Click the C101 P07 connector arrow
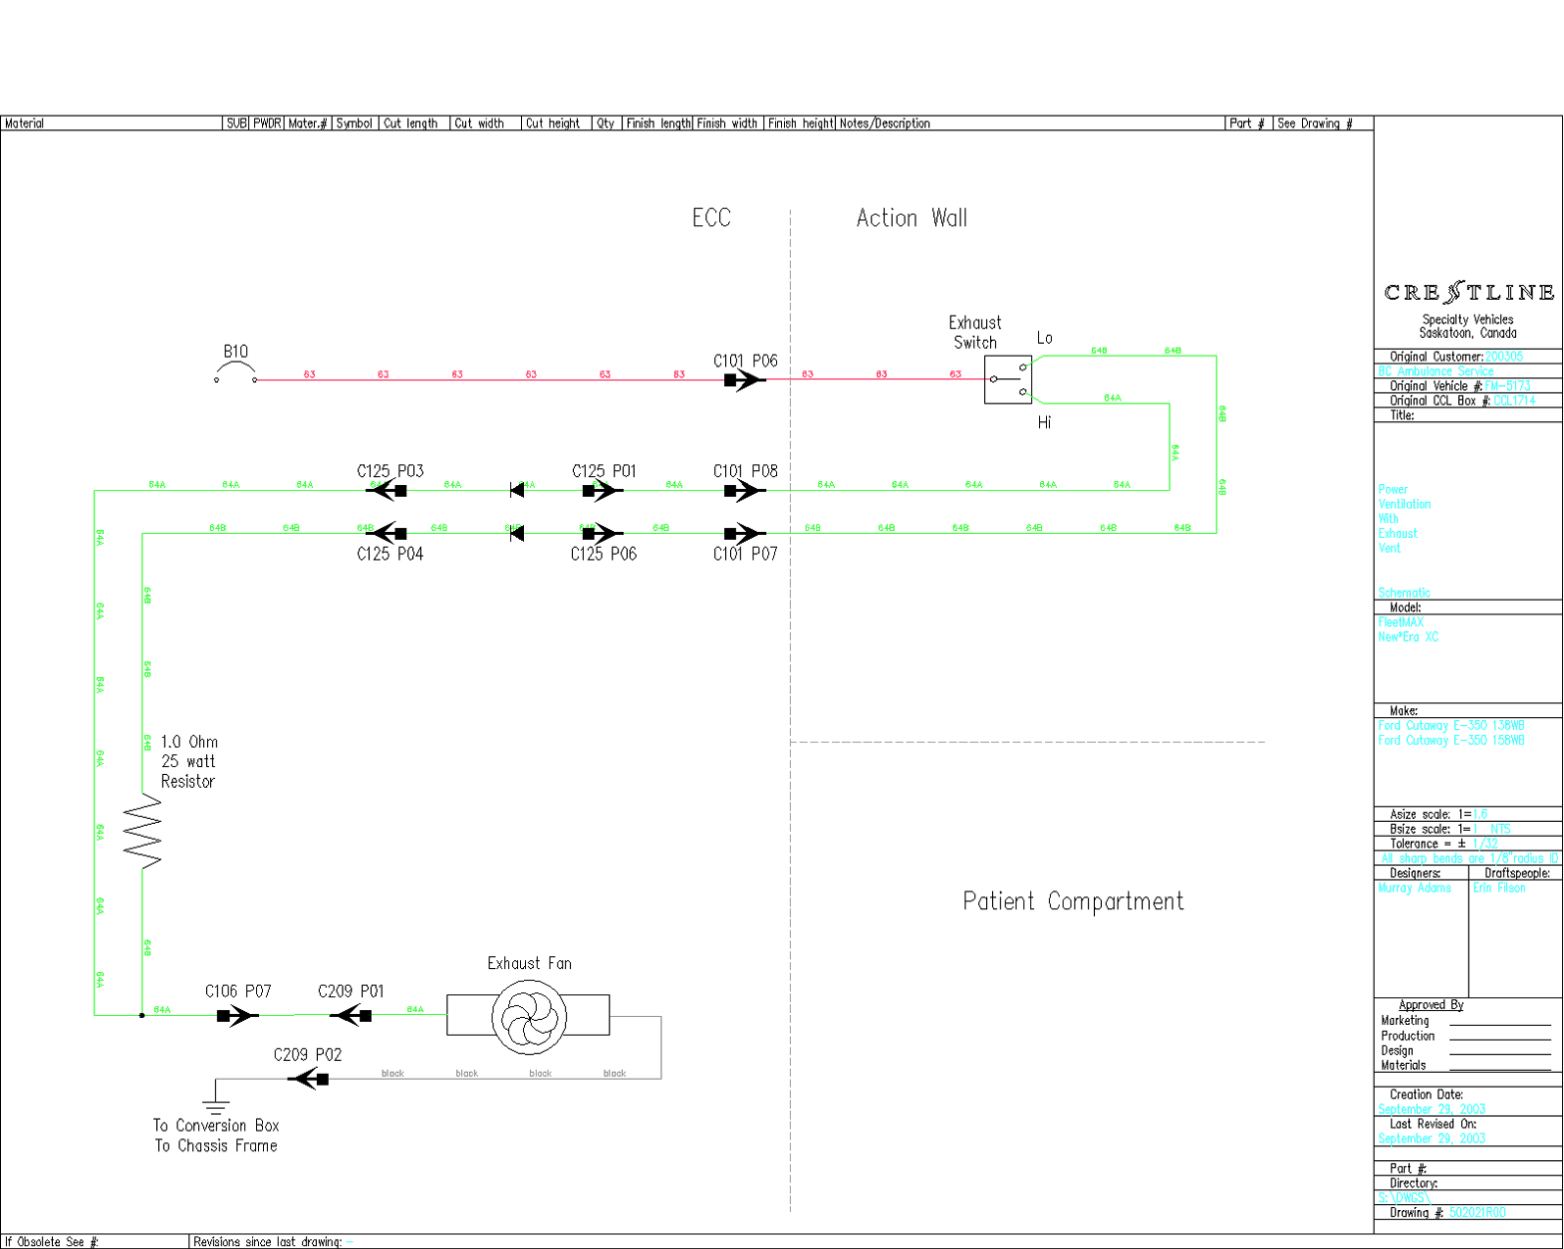 pyautogui.click(x=744, y=533)
